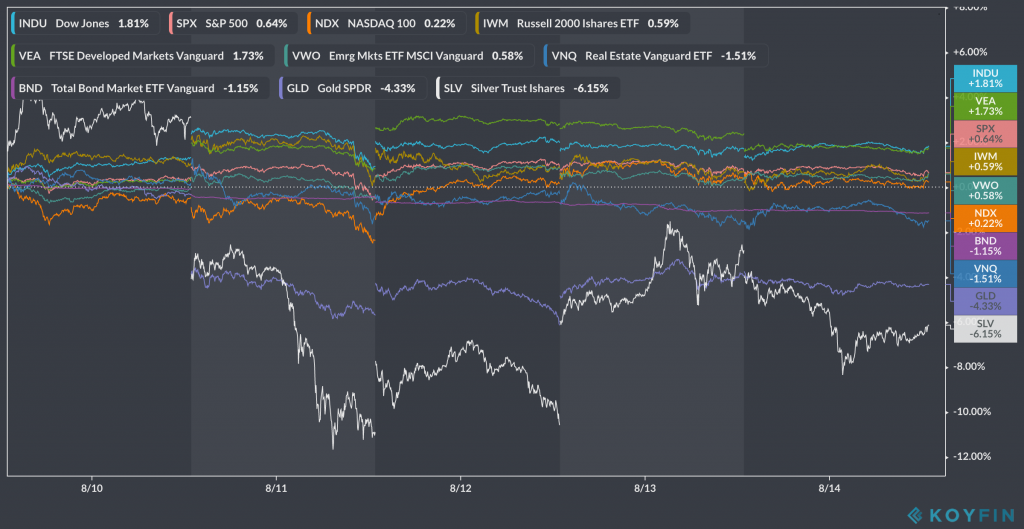This screenshot has width=1024, height=529.
Task: Click the GLD Gold SPDR legend chip
Action: tap(357, 88)
